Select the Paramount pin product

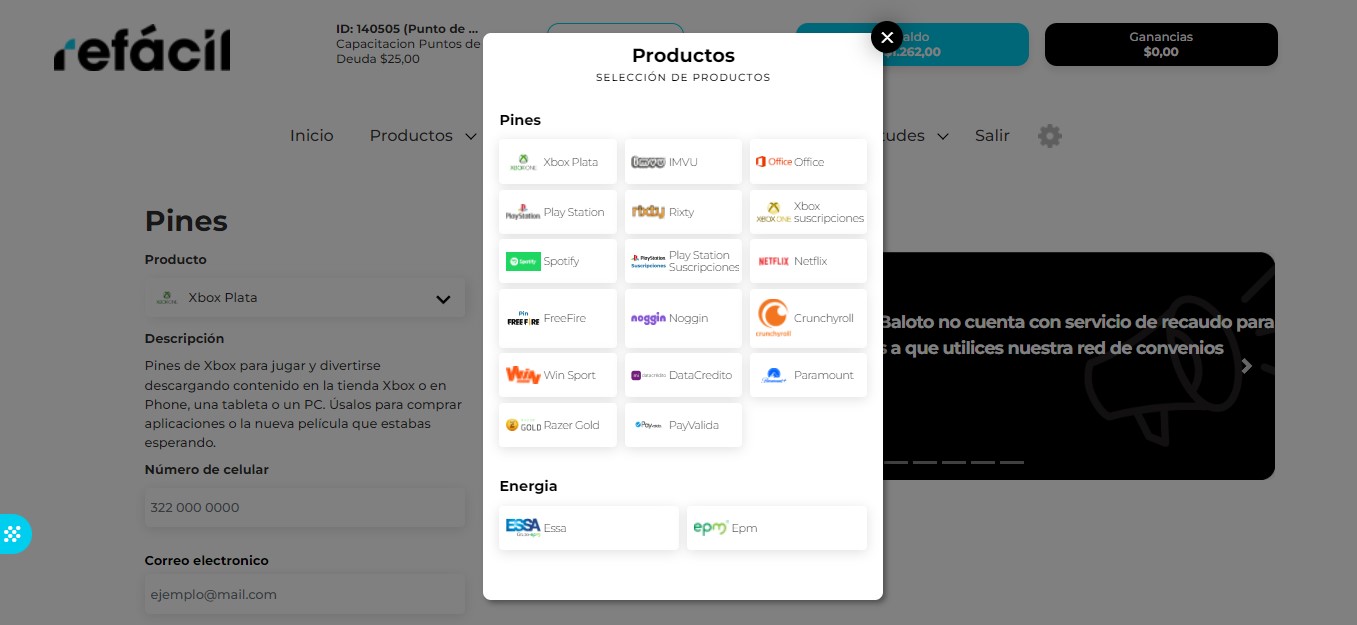pos(808,375)
